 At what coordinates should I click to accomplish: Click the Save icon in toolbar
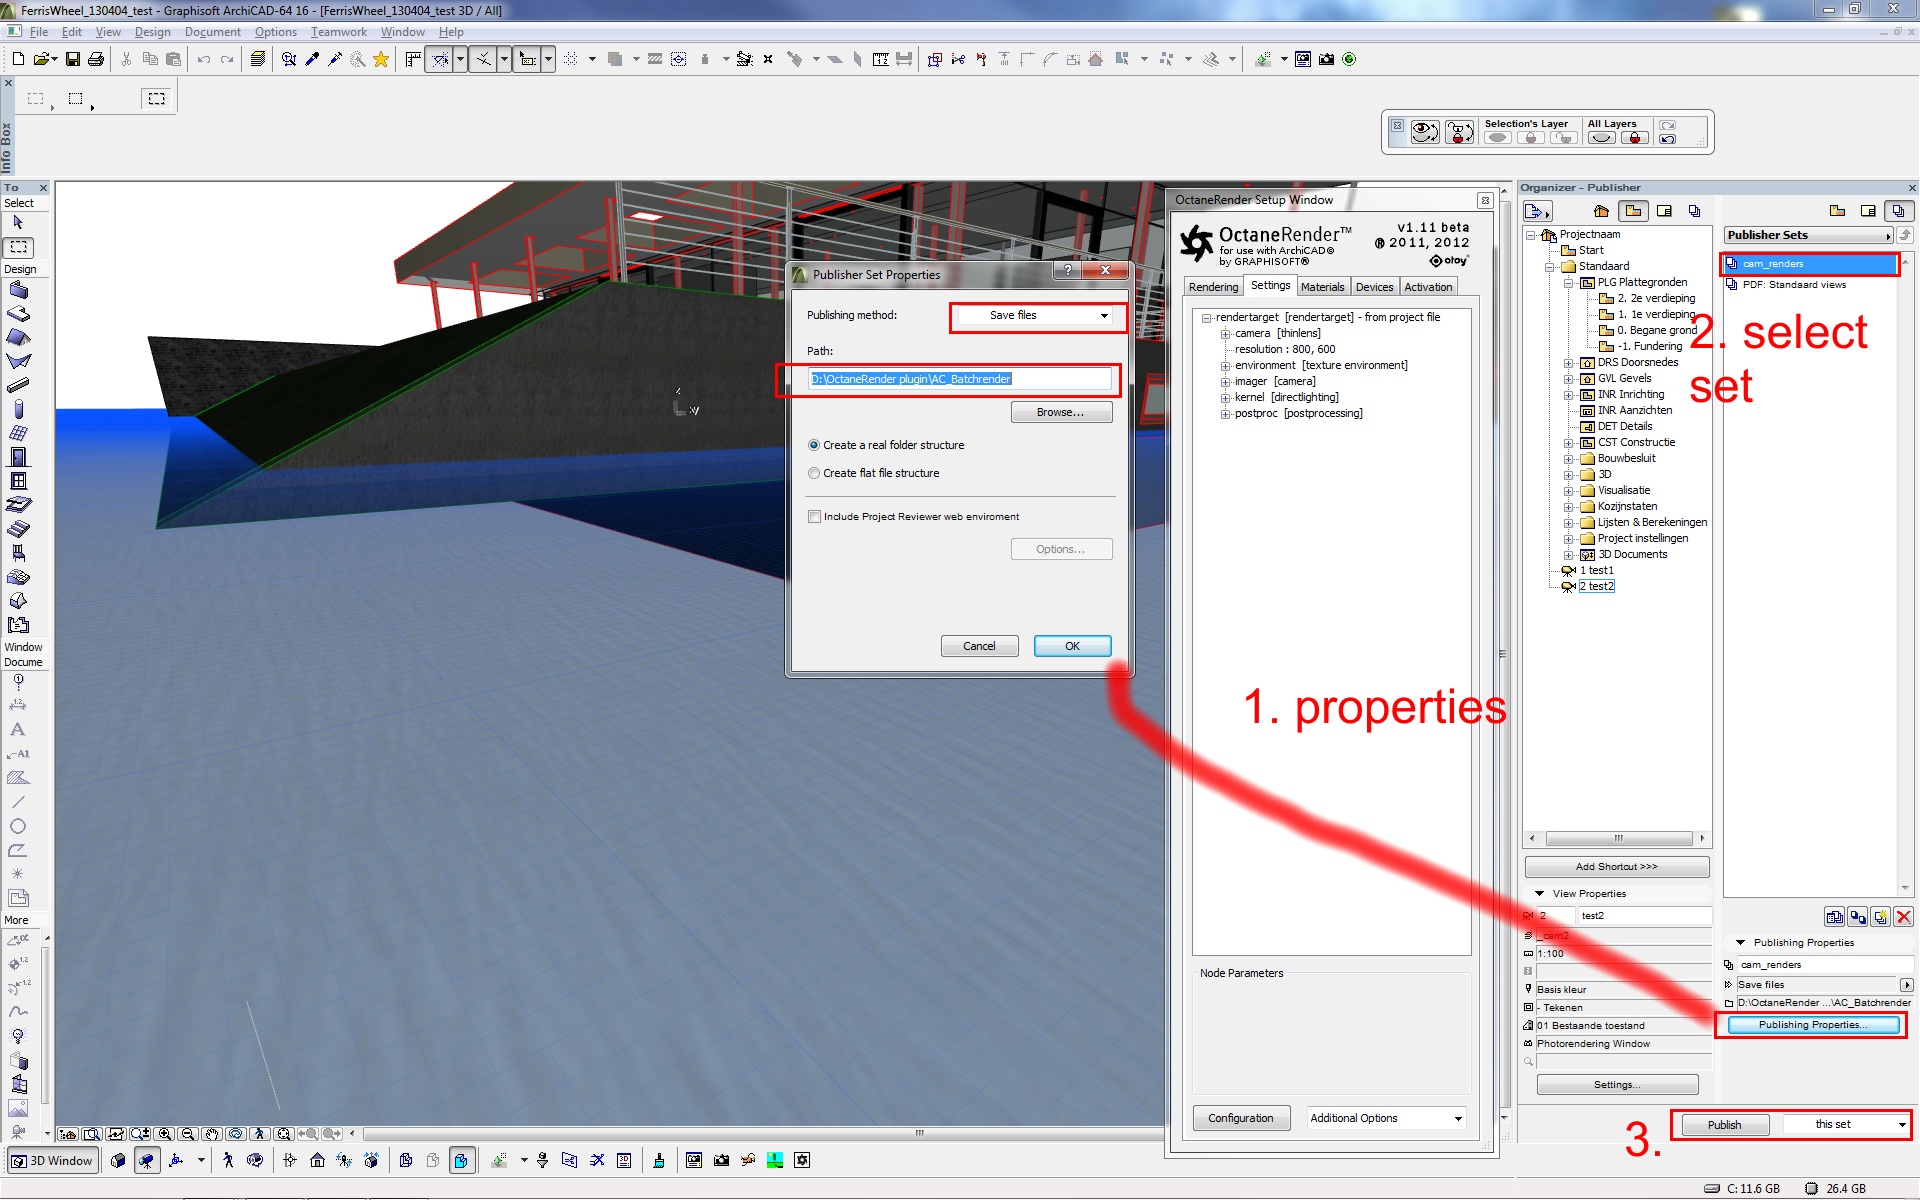(x=73, y=60)
